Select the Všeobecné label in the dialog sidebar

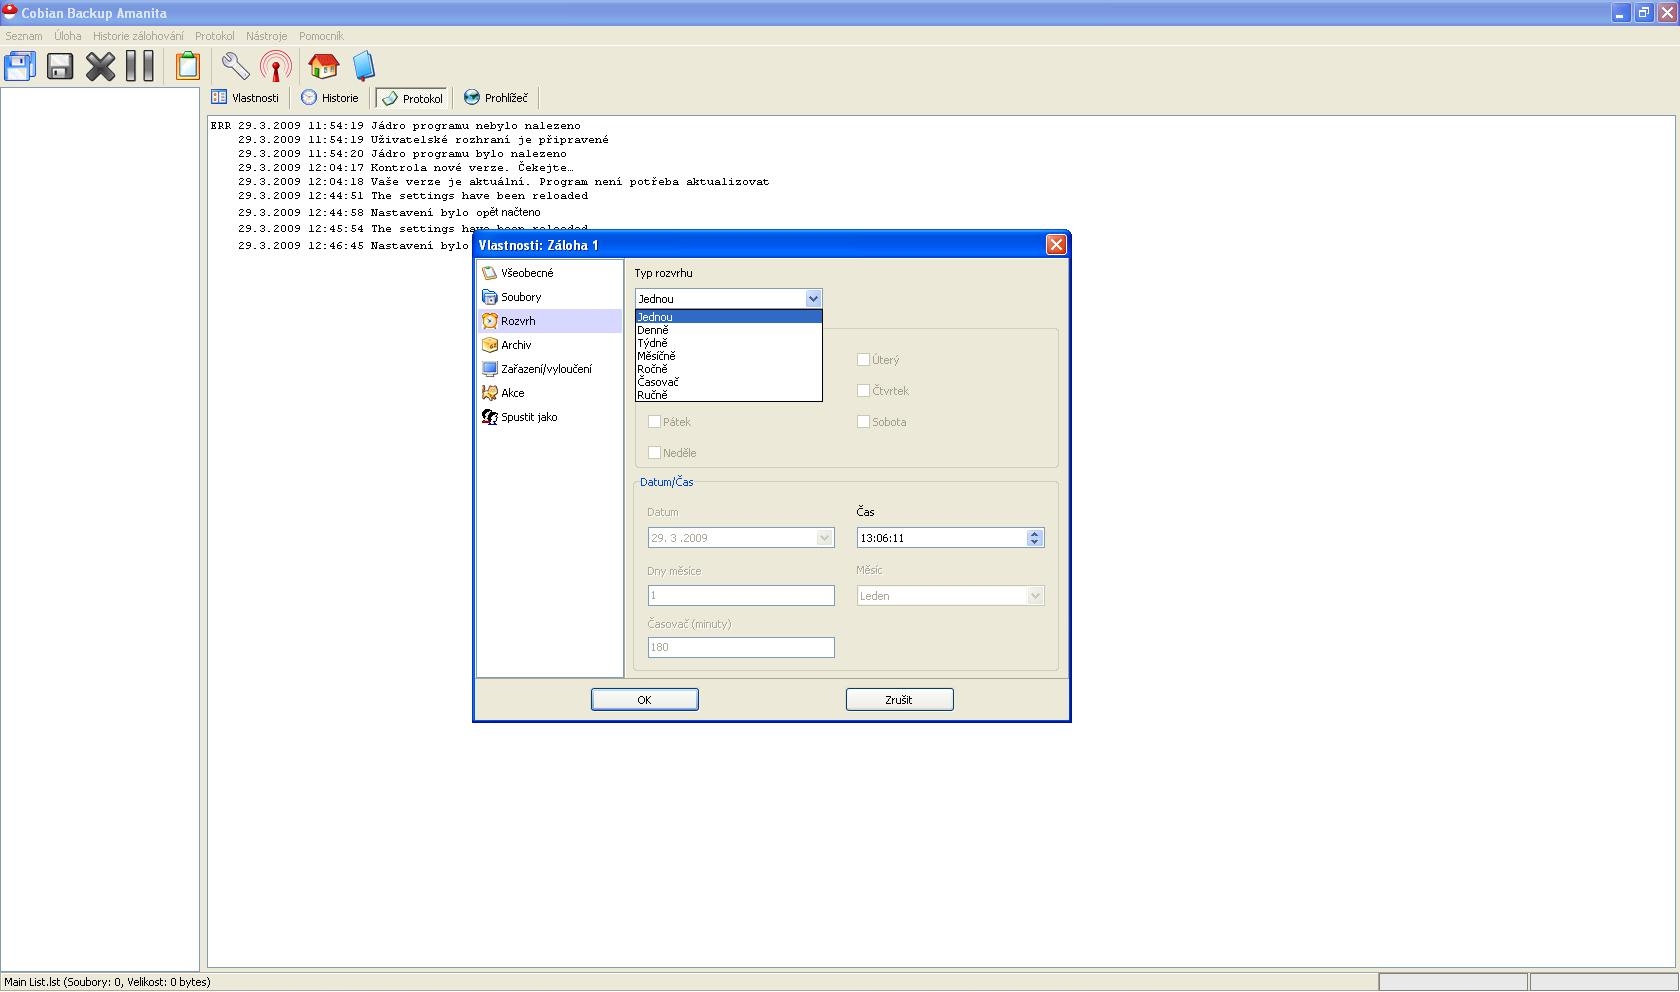(x=527, y=272)
